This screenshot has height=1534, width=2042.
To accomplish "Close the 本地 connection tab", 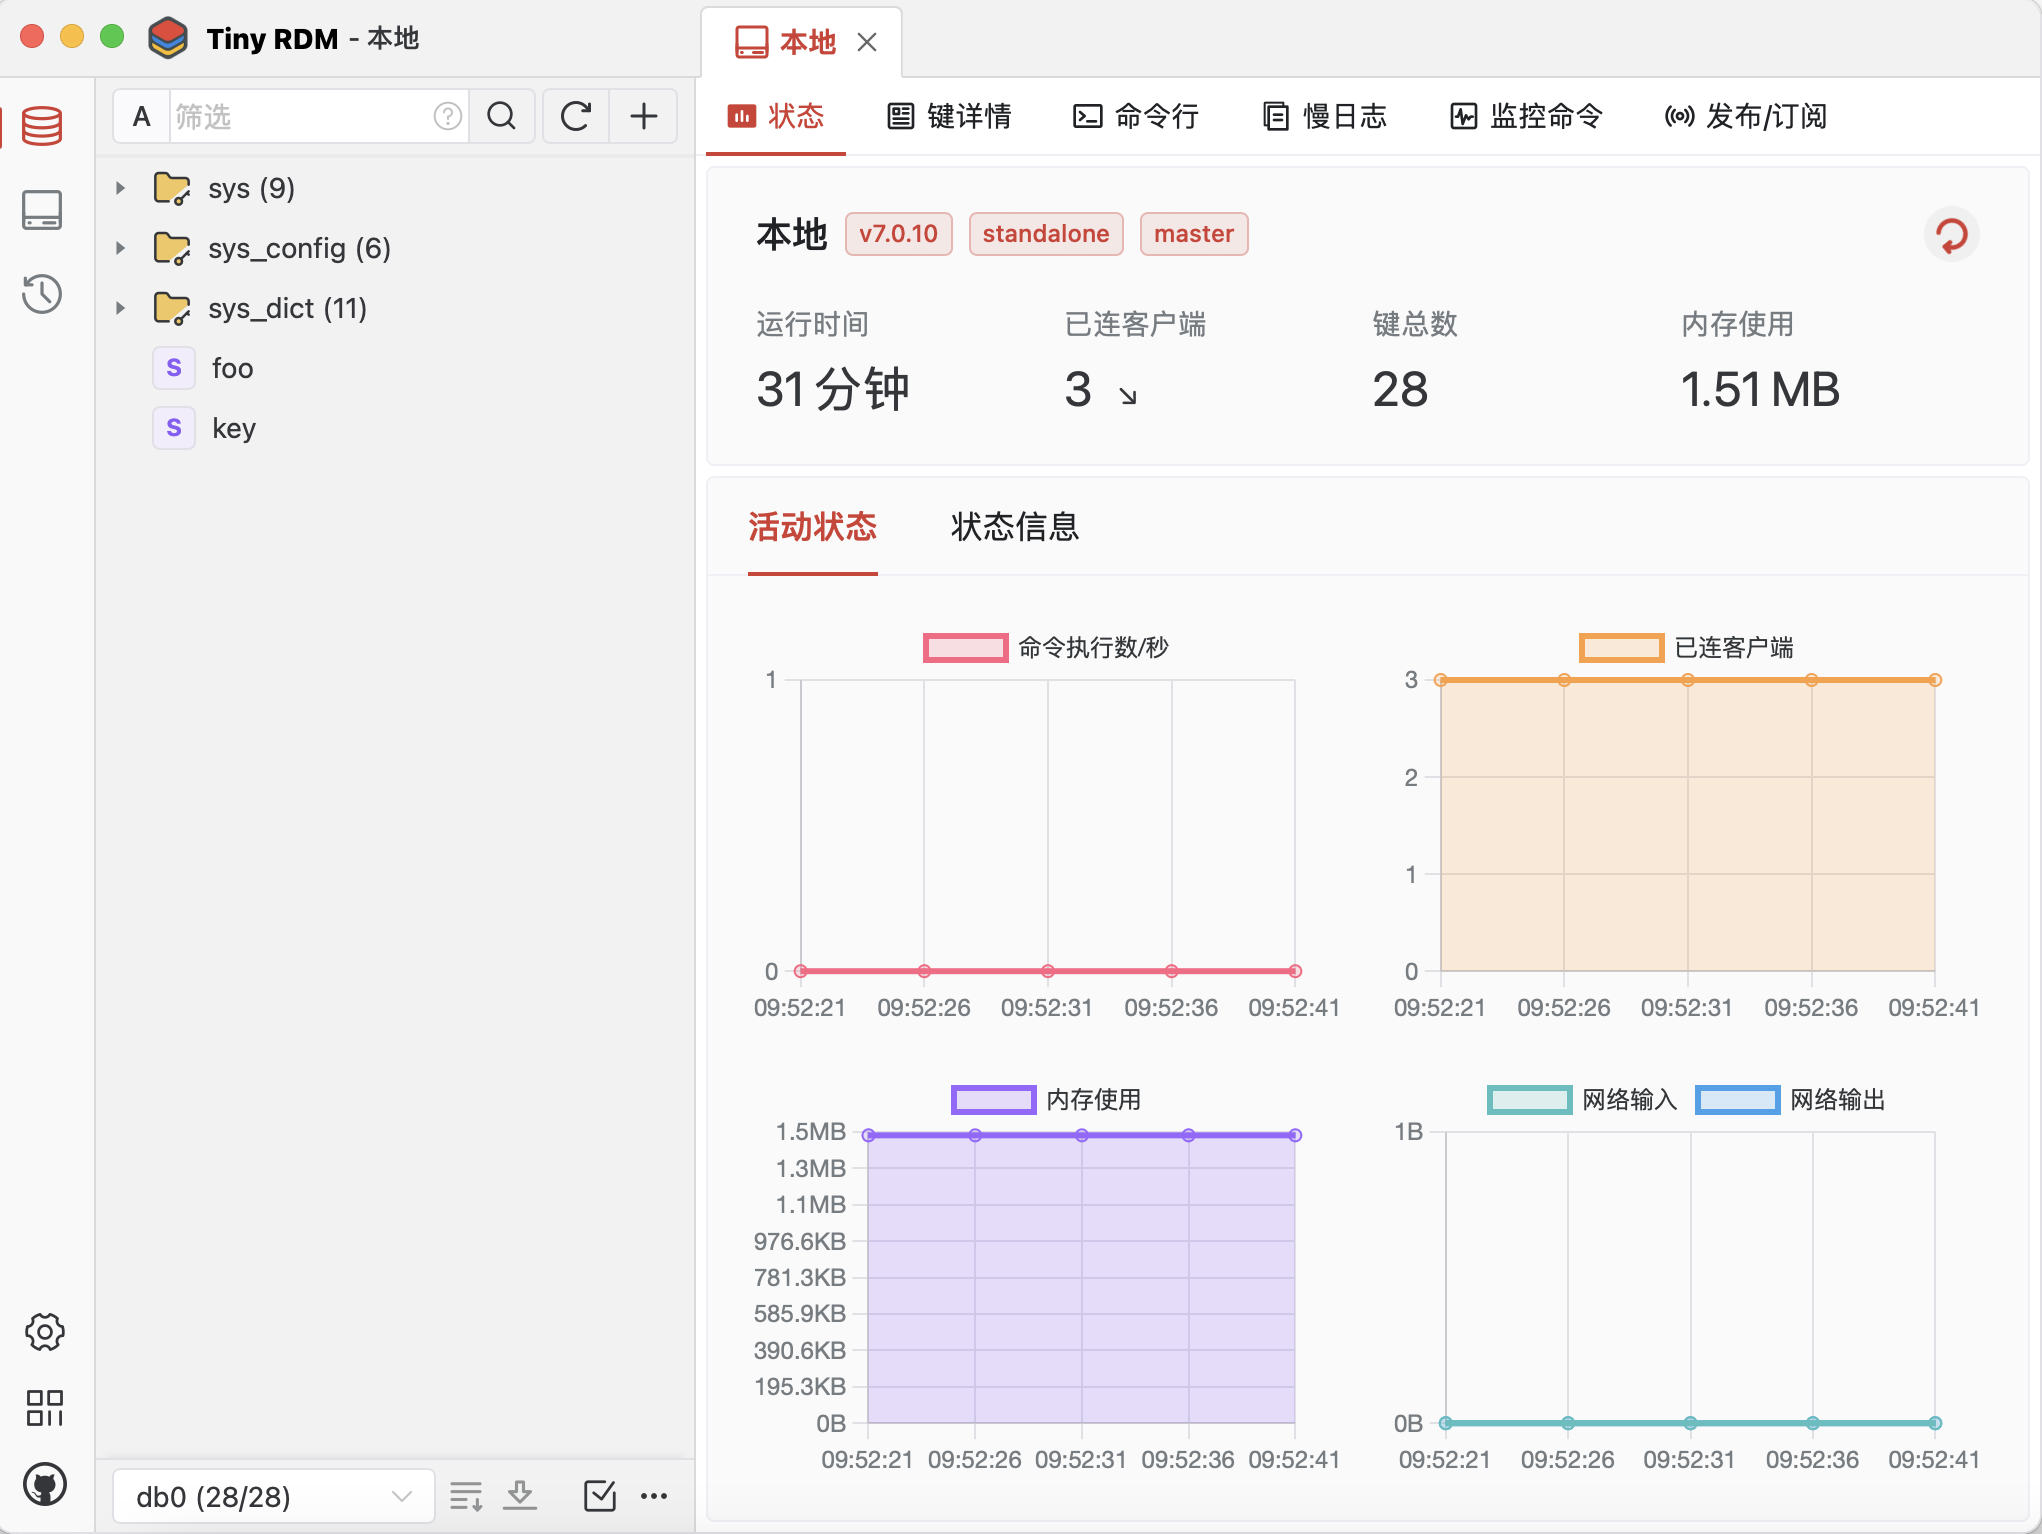I will [x=867, y=42].
